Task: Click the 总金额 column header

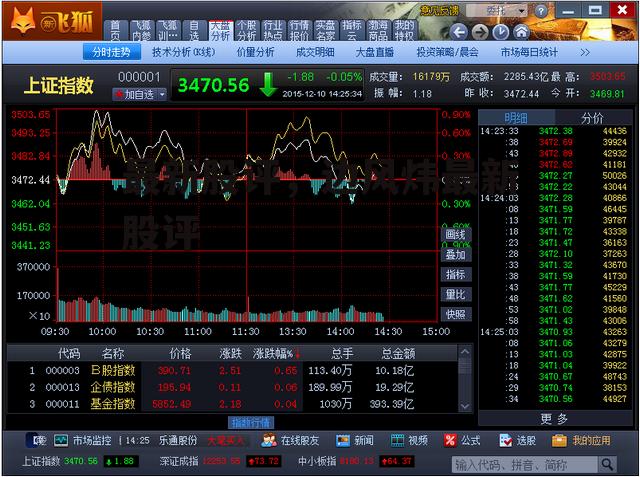Action: pyautogui.click(x=398, y=353)
